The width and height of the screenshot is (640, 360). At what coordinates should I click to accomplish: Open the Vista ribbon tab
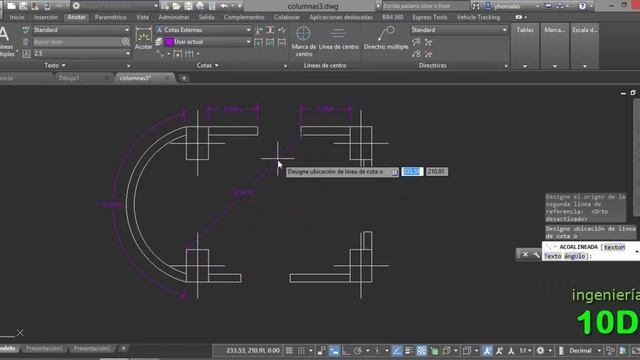[142, 17]
